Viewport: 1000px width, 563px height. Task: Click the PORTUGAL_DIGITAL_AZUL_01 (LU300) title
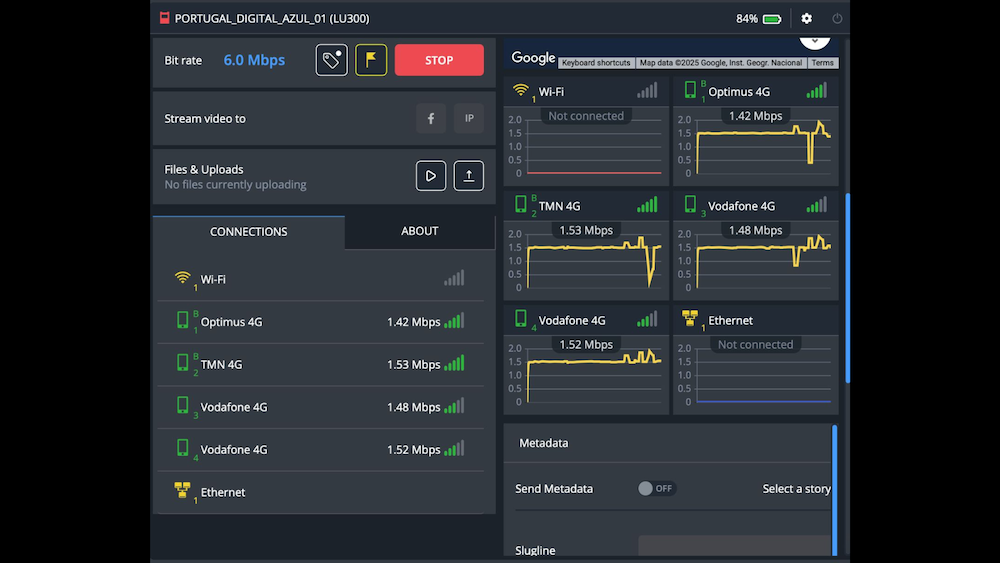(272, 18)
